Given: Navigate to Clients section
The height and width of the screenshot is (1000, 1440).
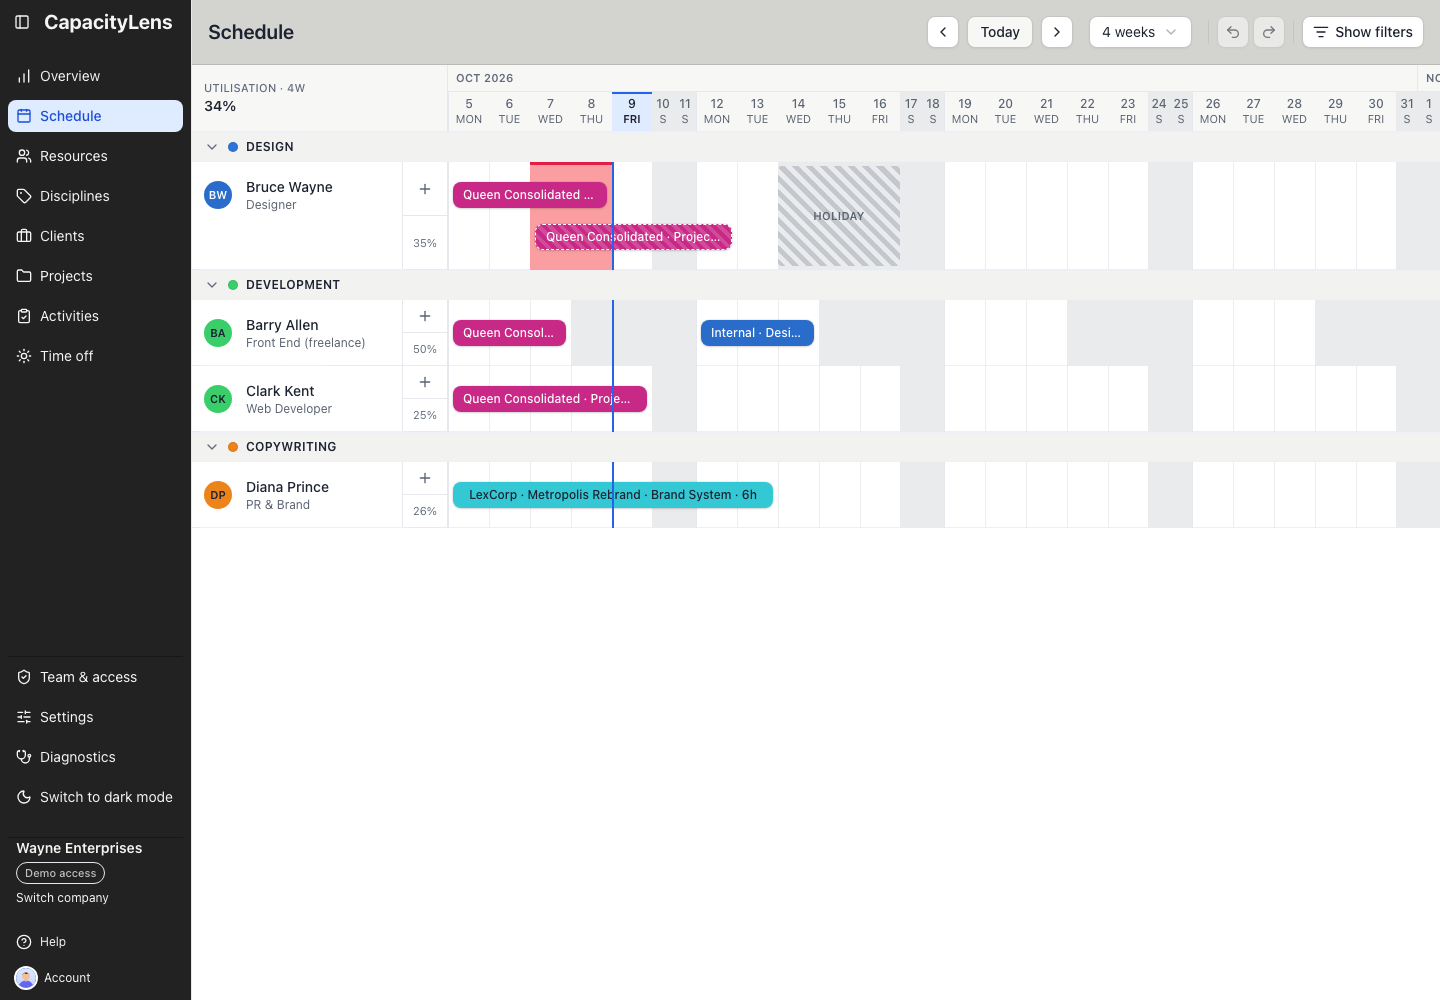Looking at the screenshot, I should (95, 236).
